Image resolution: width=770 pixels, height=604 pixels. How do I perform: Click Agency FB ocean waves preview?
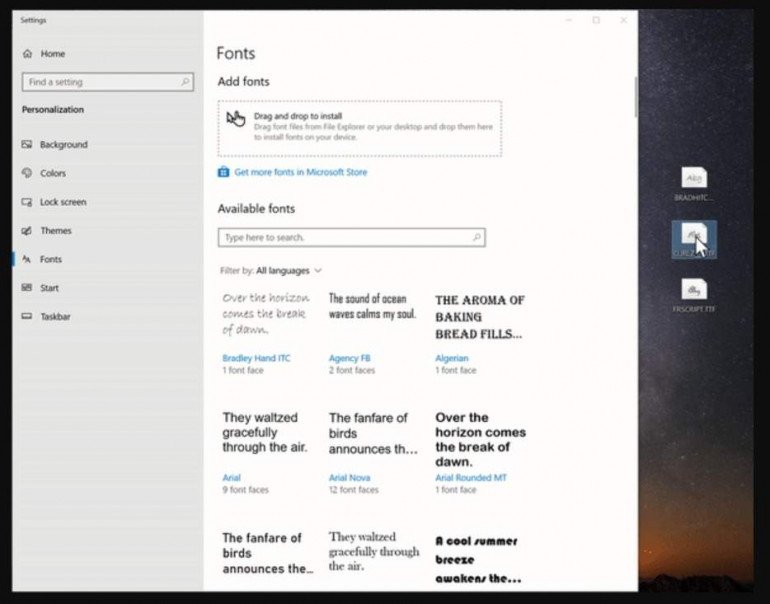point(372,306)
